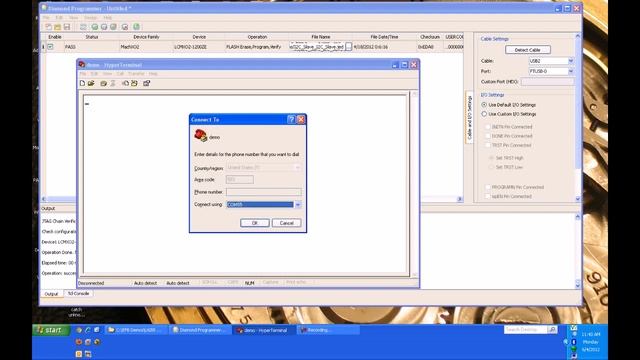Click the Detect Cable button

pyautogui.click(x=528, y=50)
